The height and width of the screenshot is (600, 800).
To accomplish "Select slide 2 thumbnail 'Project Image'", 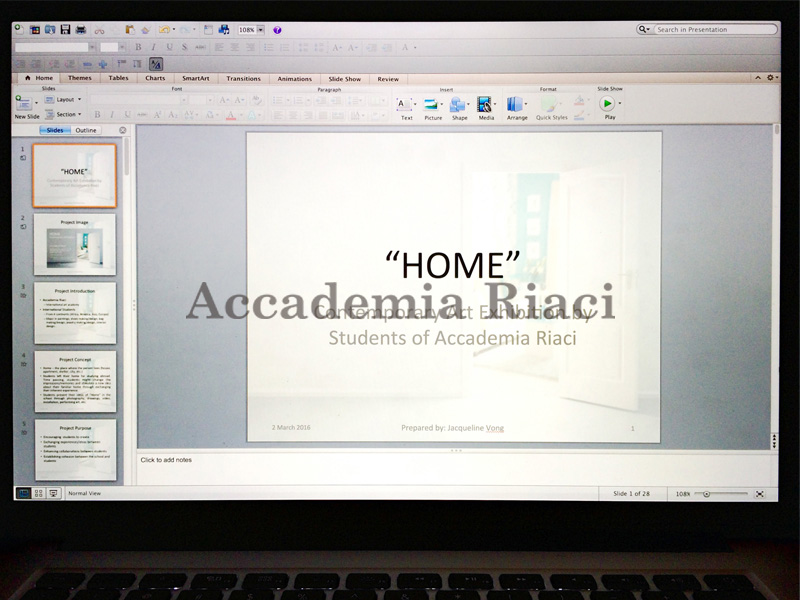I will (75, 244).
